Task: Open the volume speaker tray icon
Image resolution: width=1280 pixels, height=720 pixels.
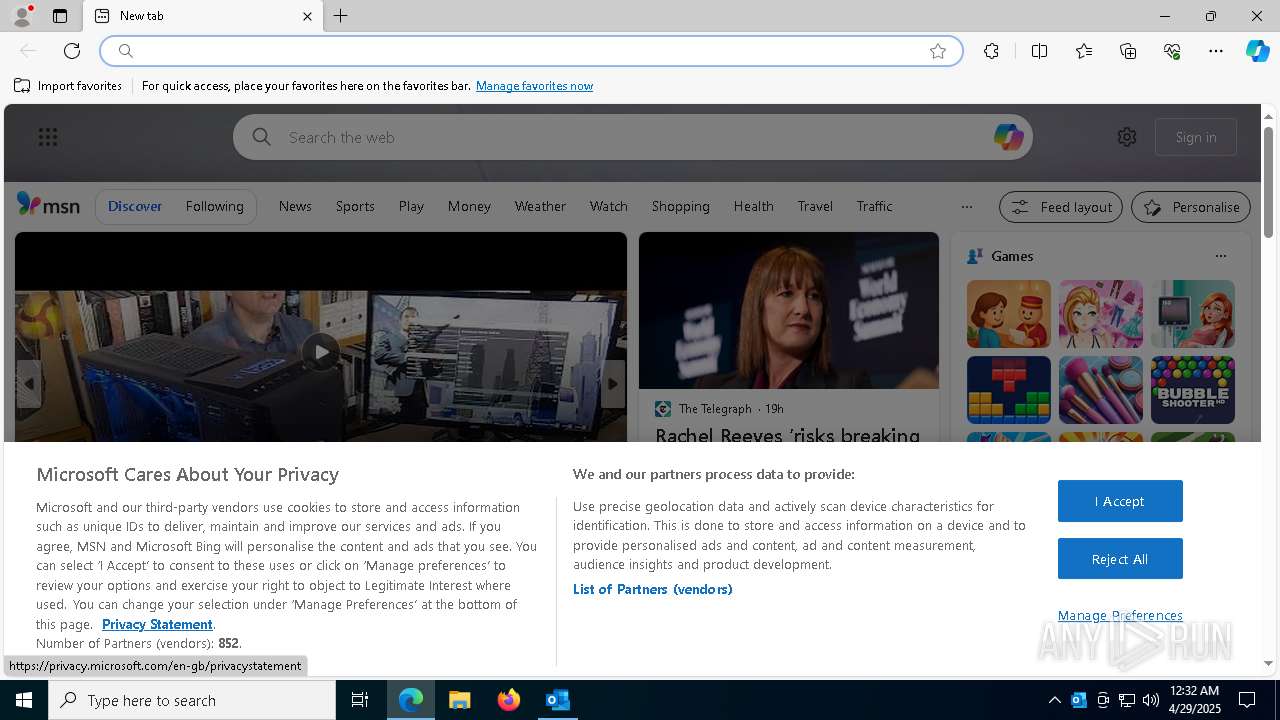Action: (x=1150, y=700)
